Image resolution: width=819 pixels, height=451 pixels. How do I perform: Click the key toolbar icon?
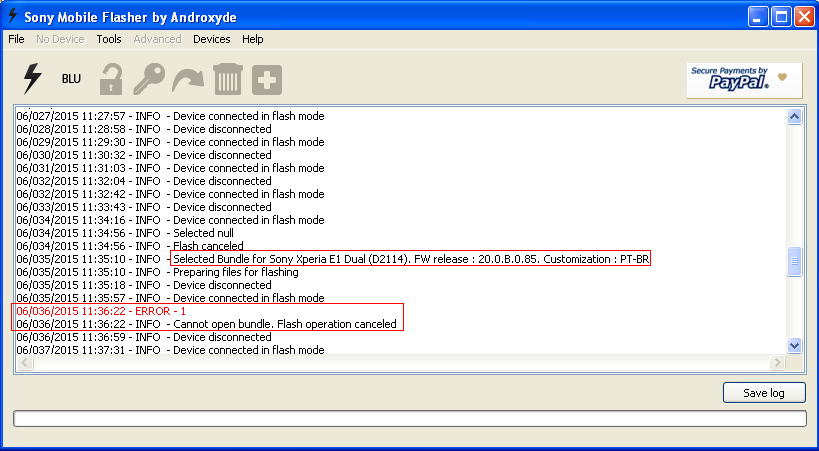coord(149,79)
